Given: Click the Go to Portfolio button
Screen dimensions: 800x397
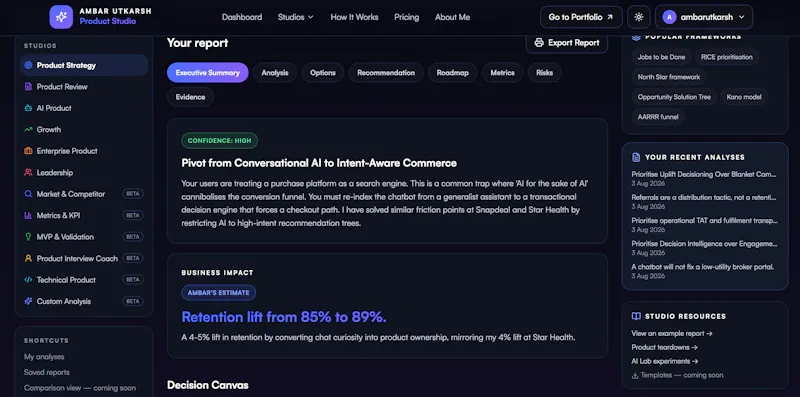Looking at the screenshot, I should [581, 17].
